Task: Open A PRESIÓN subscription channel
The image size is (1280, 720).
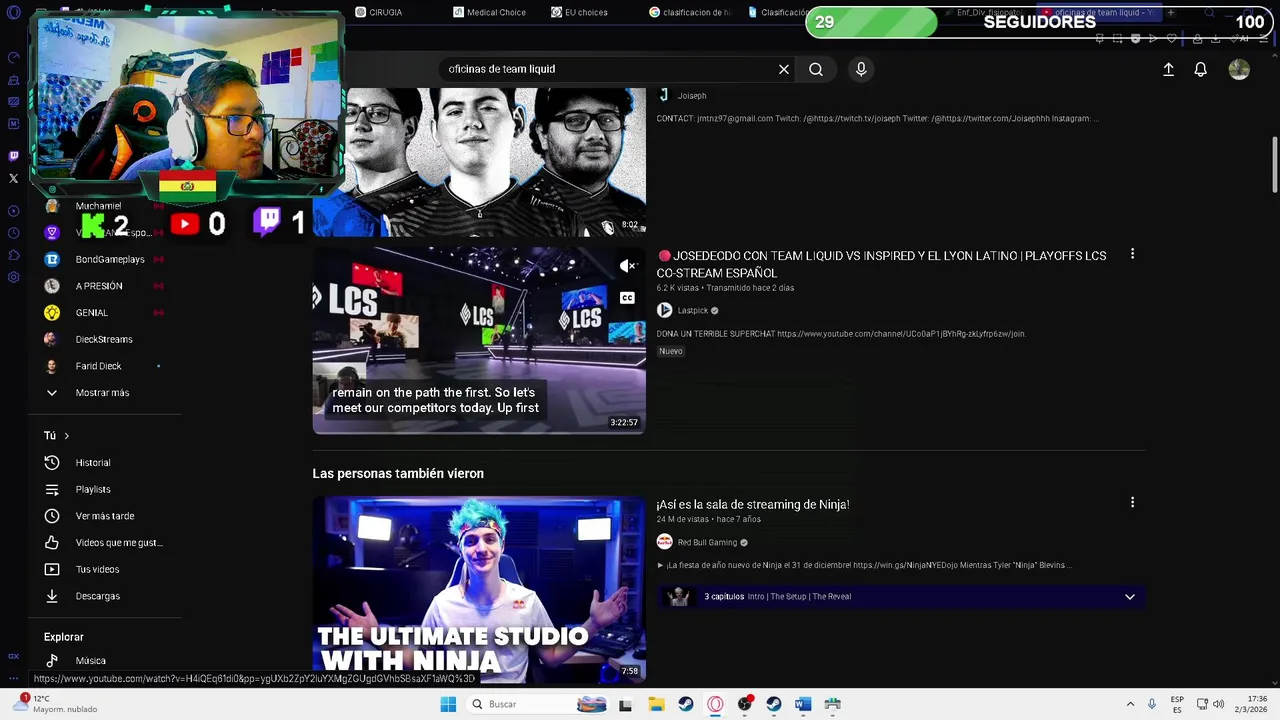Action: (99, 286)
